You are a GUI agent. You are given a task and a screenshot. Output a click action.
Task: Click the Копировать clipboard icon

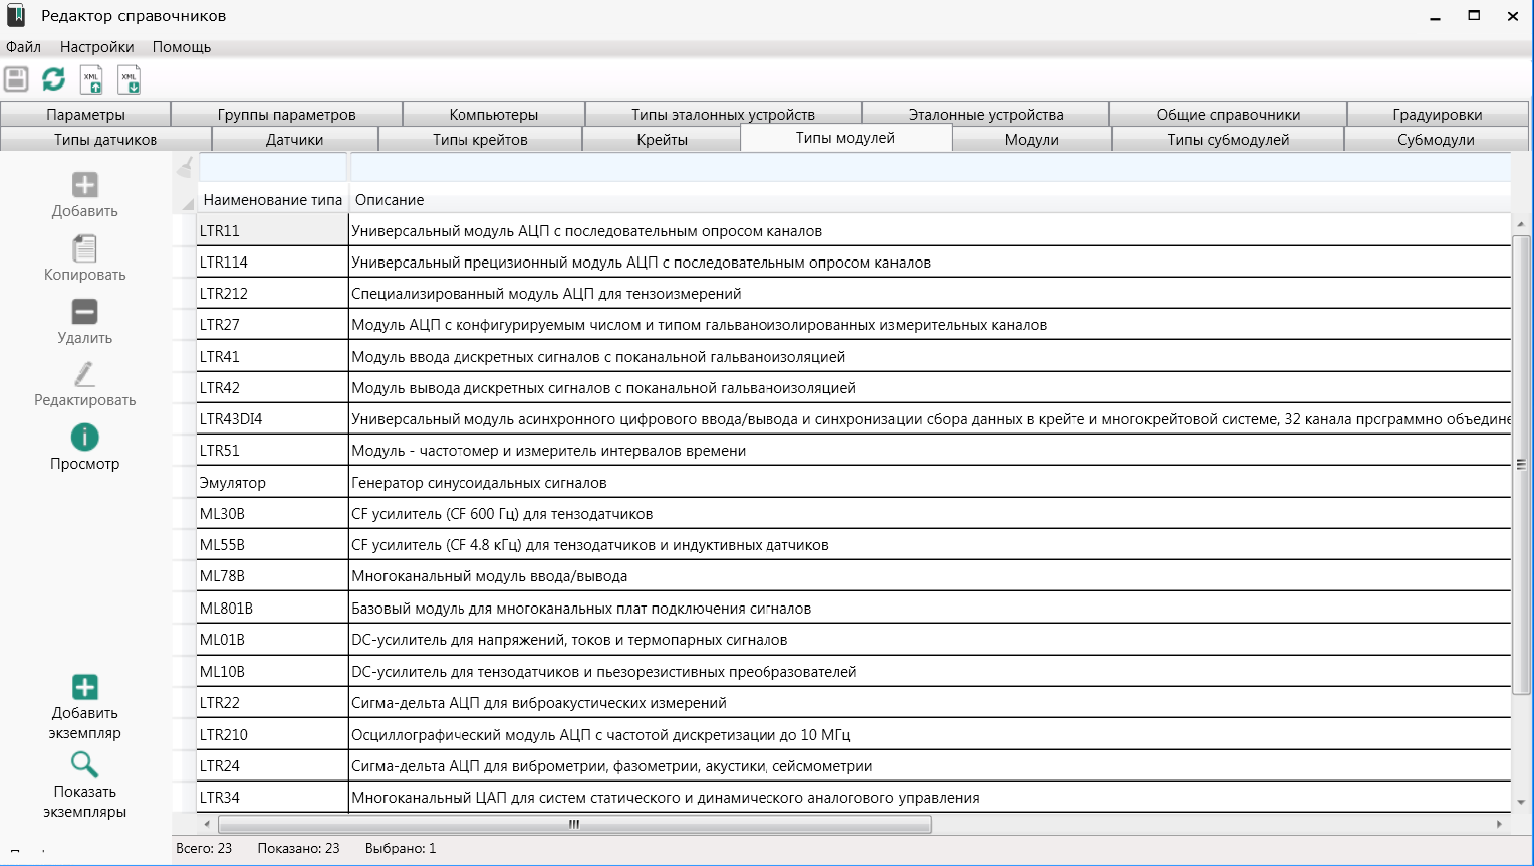[85, 248]
